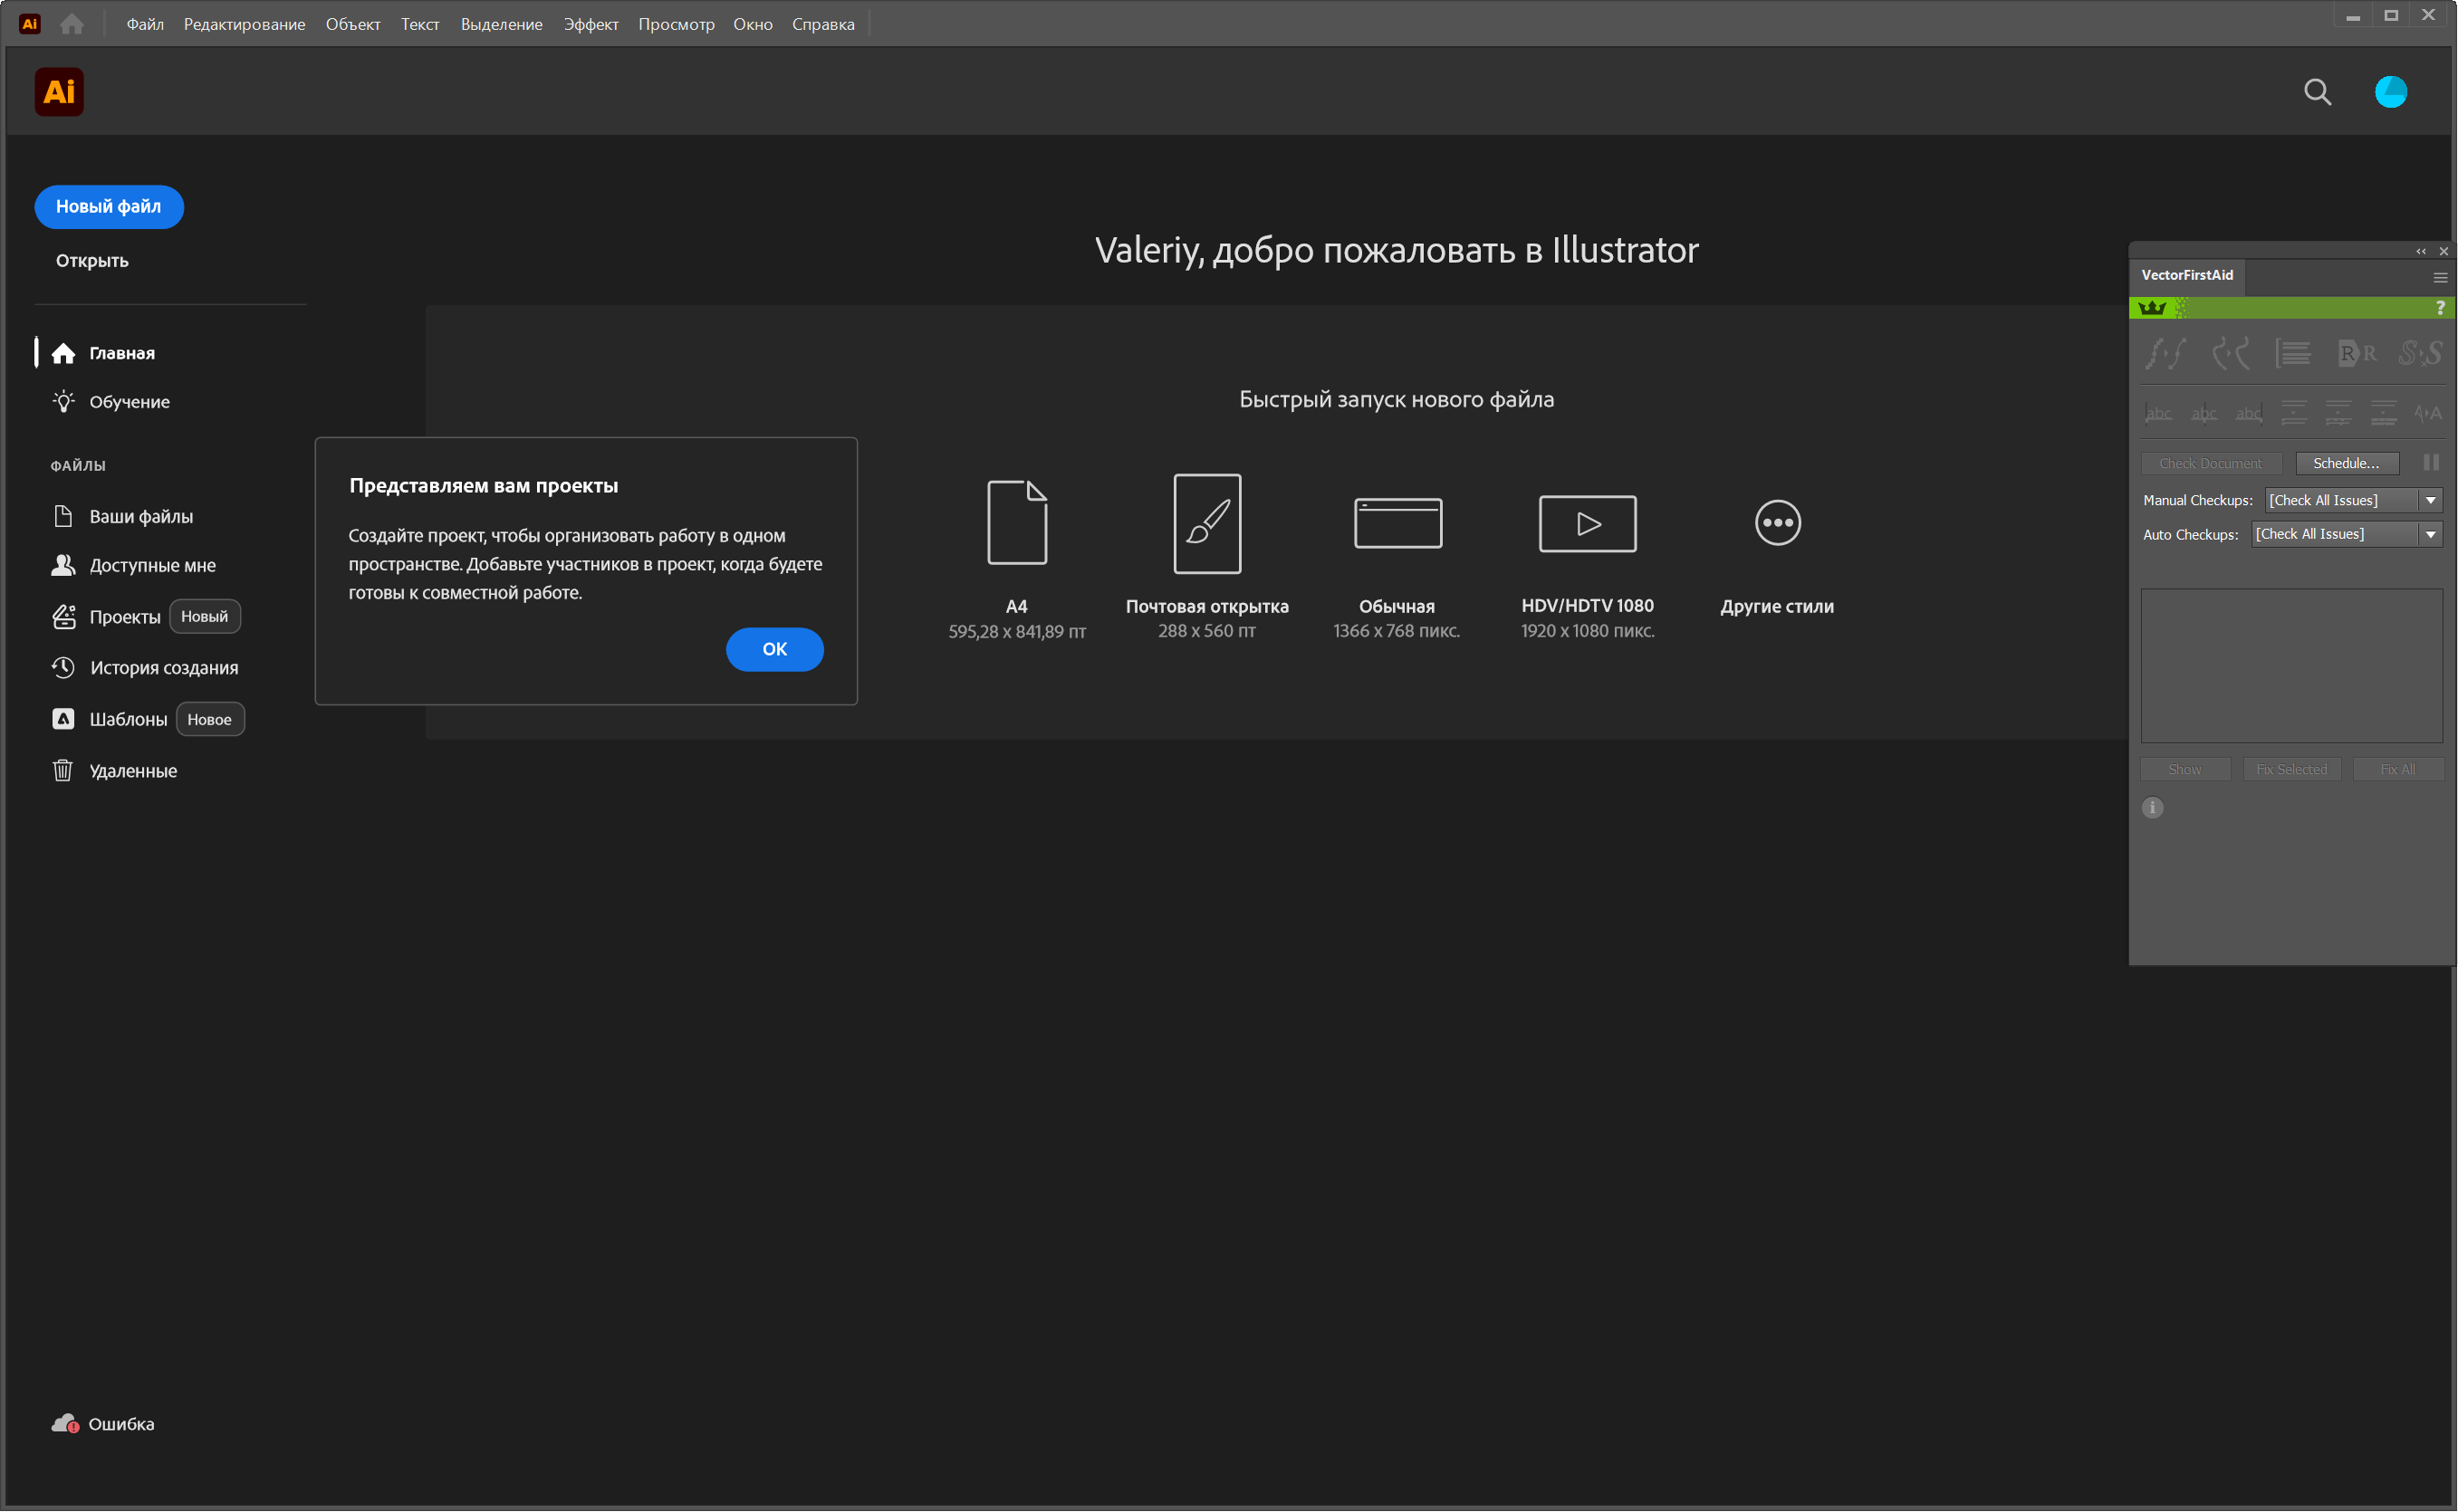Choose the Postcard brush preset icon
Screen dimensions: 2458x1512
pos(1206,523)
